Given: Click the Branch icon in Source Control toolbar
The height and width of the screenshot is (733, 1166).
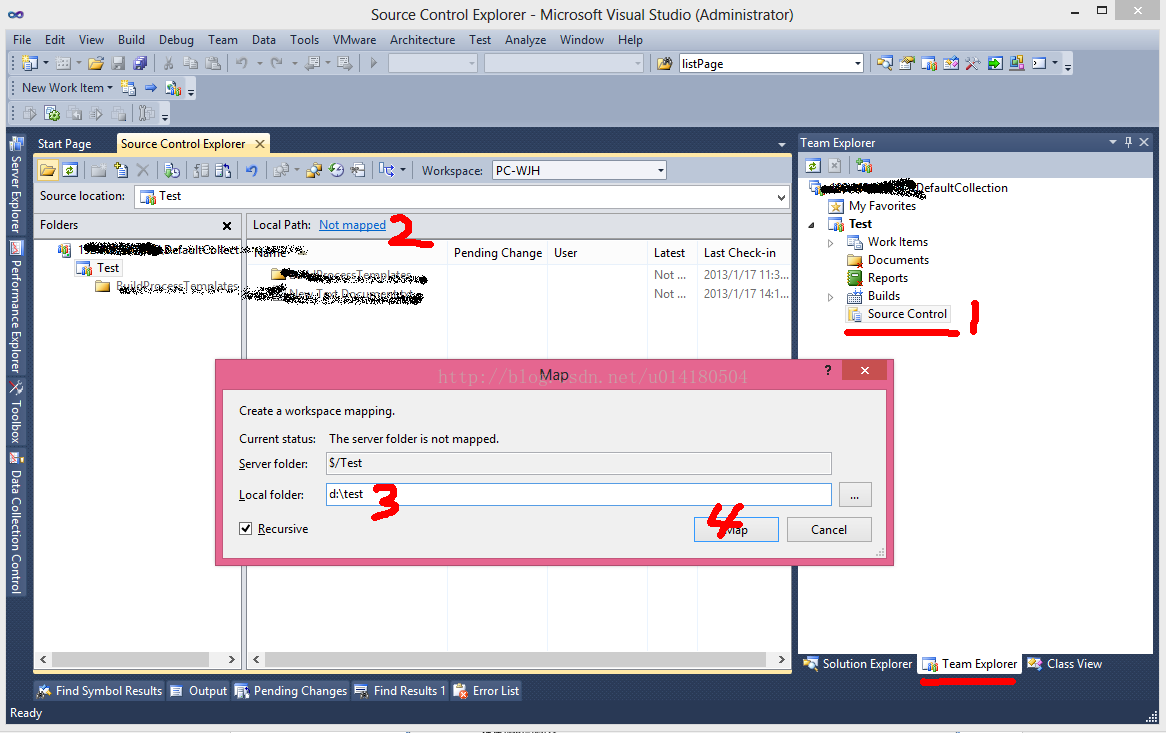Looking at the screenshot, I should [x=386, y=170].
